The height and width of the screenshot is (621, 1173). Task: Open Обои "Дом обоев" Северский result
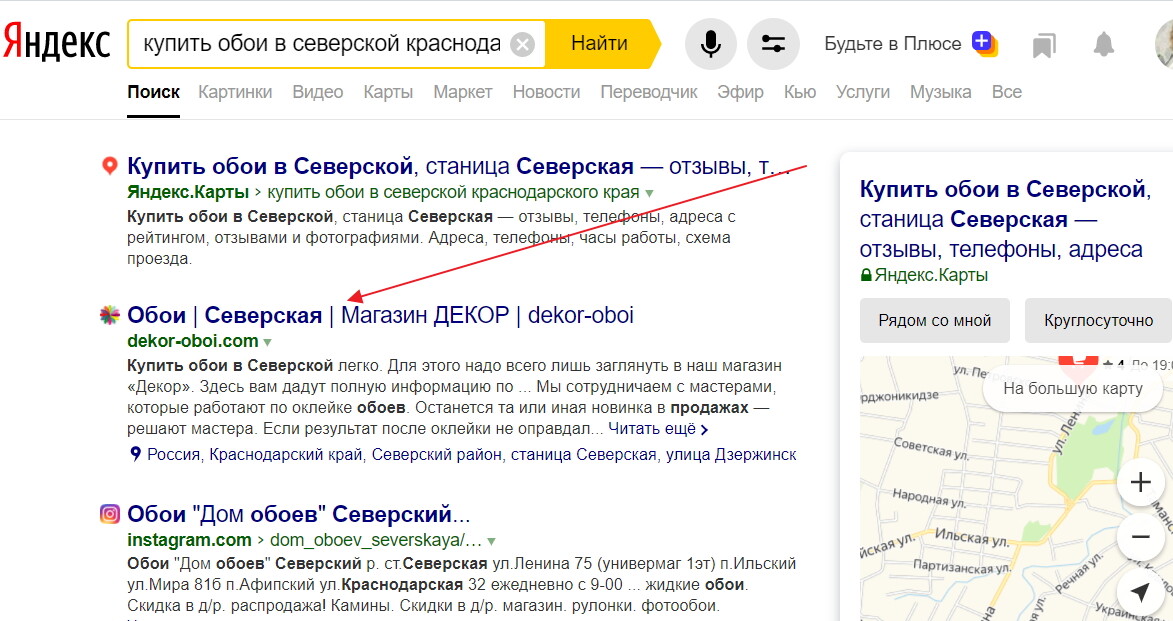pos(298,514)
